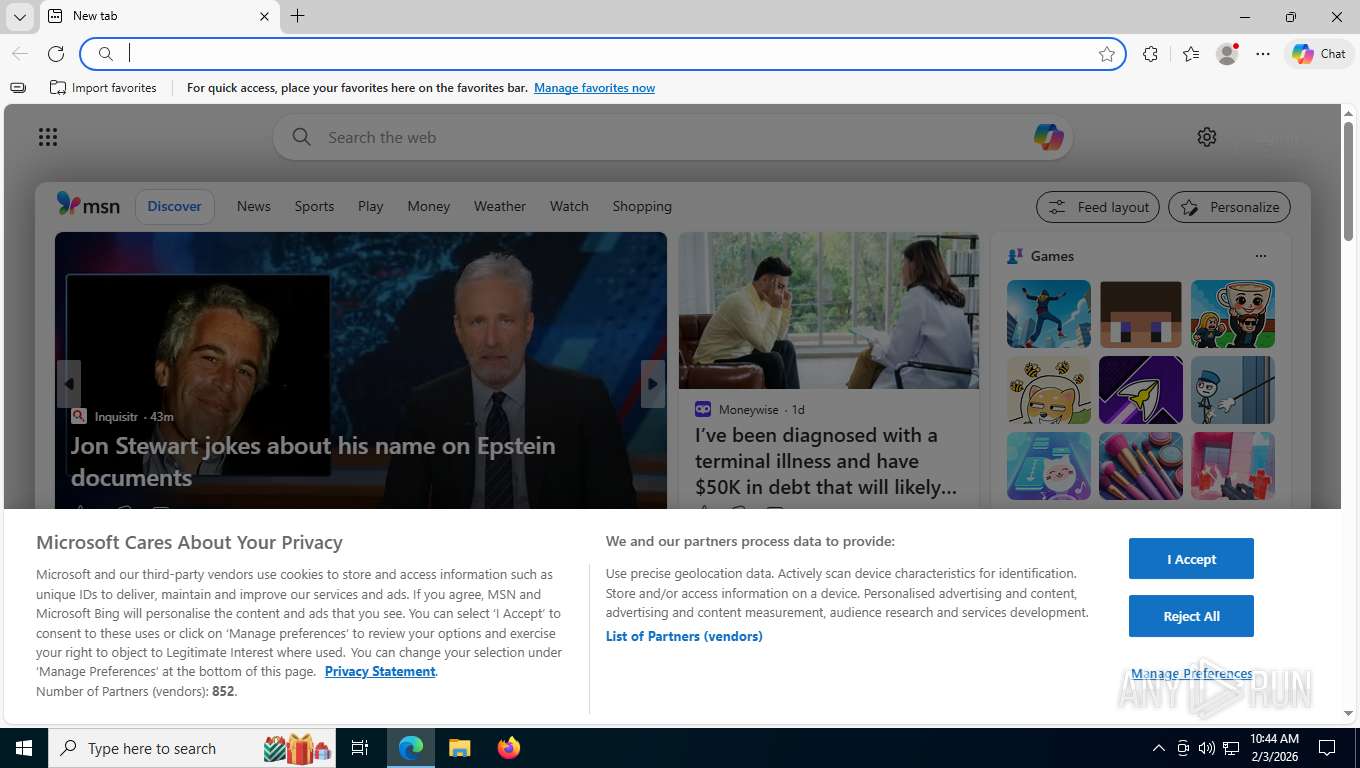Open the purple rocket game thumbnail

pos(1141,390)
